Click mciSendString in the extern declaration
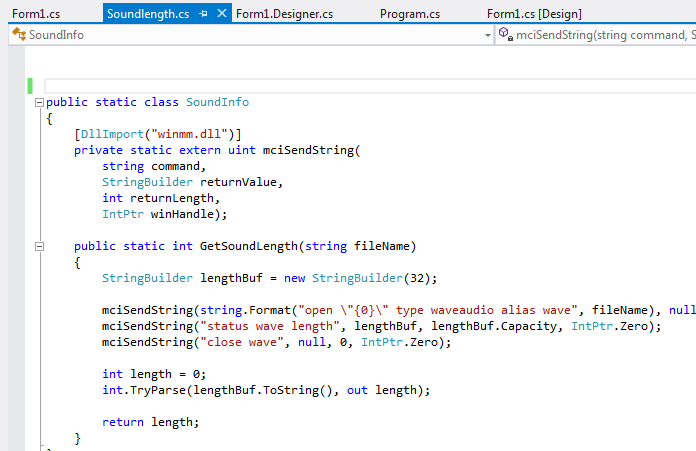The height and width of the screenshot is (451, 696). point(308,150)
